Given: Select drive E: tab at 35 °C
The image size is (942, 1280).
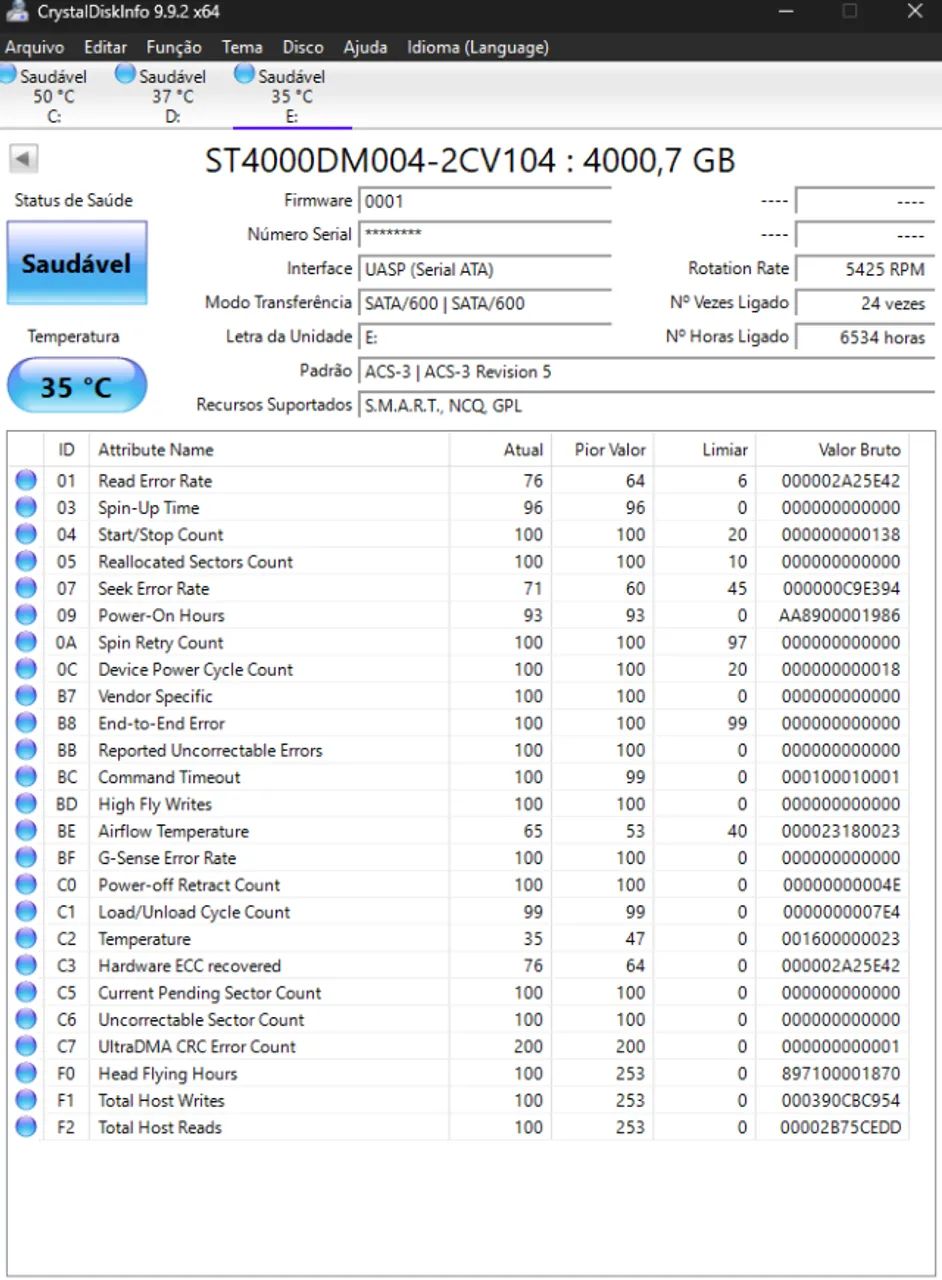Looking at the screenshot, I should [x=292, y=96].
